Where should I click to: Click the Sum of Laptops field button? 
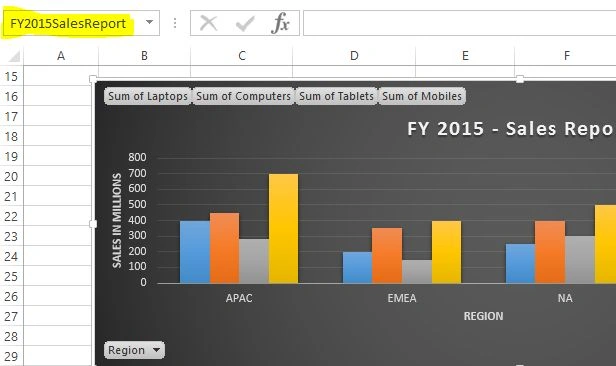[x=148, y=96]
